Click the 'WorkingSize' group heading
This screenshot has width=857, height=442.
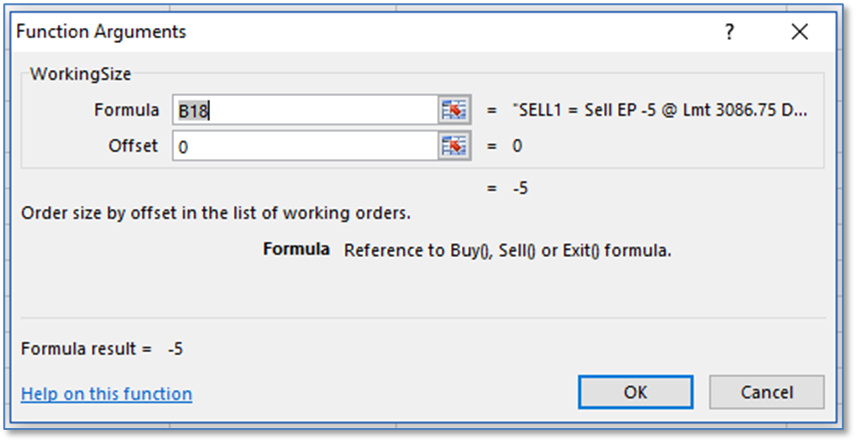81,74
